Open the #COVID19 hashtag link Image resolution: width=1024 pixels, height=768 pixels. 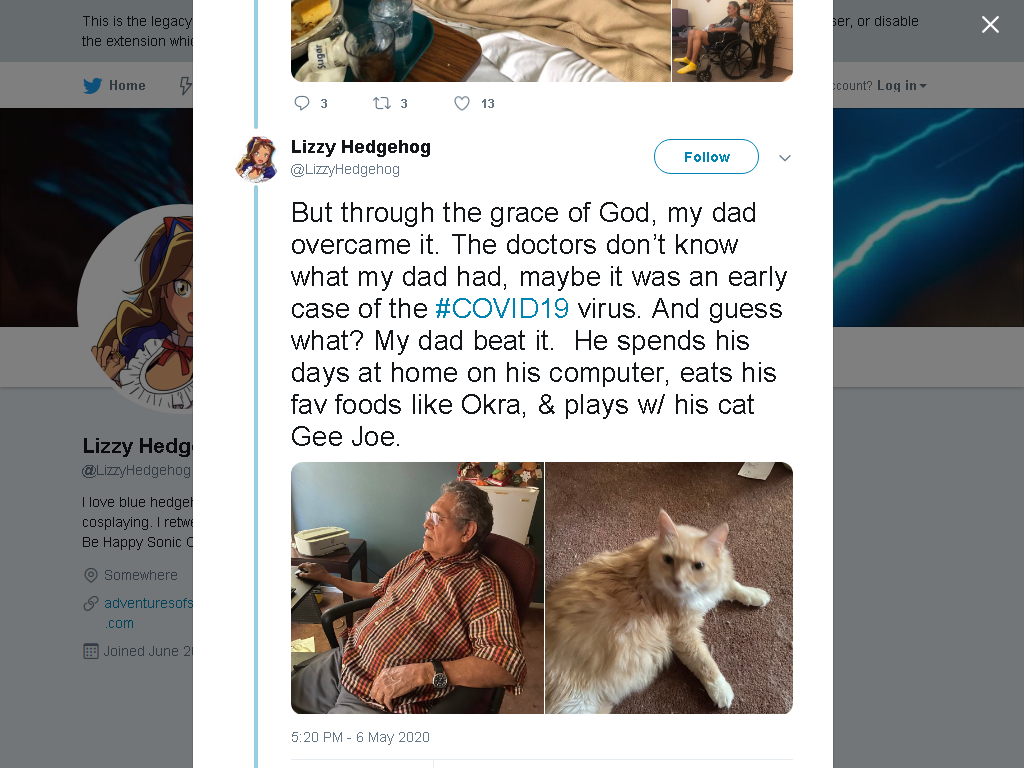[502, 308]
